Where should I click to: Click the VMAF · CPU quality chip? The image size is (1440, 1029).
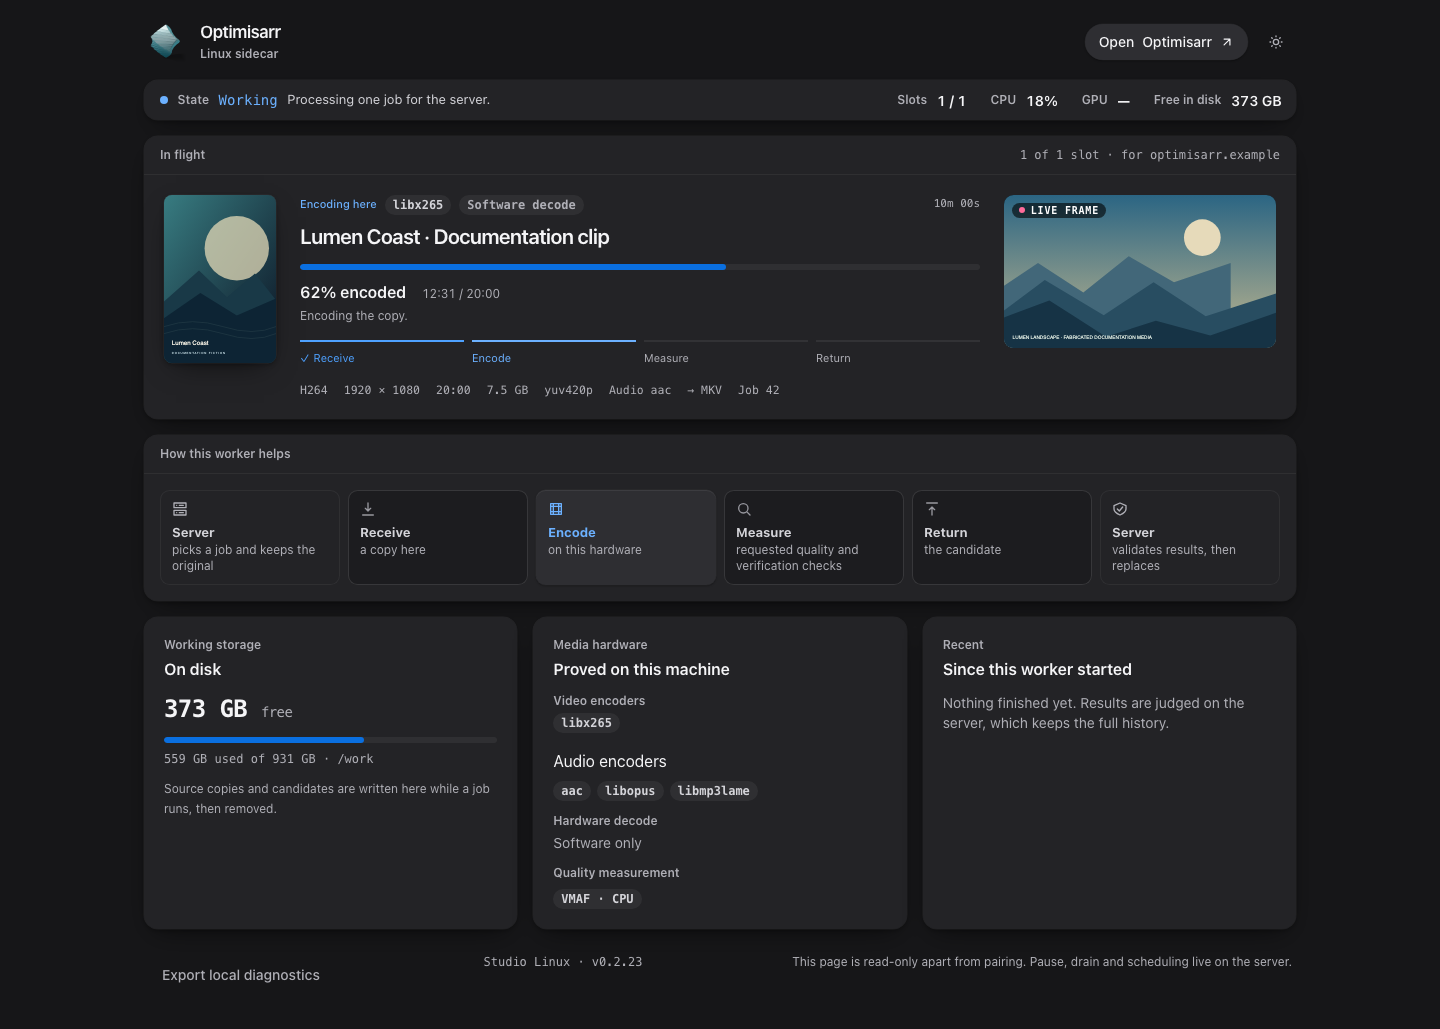click(597, 899)
